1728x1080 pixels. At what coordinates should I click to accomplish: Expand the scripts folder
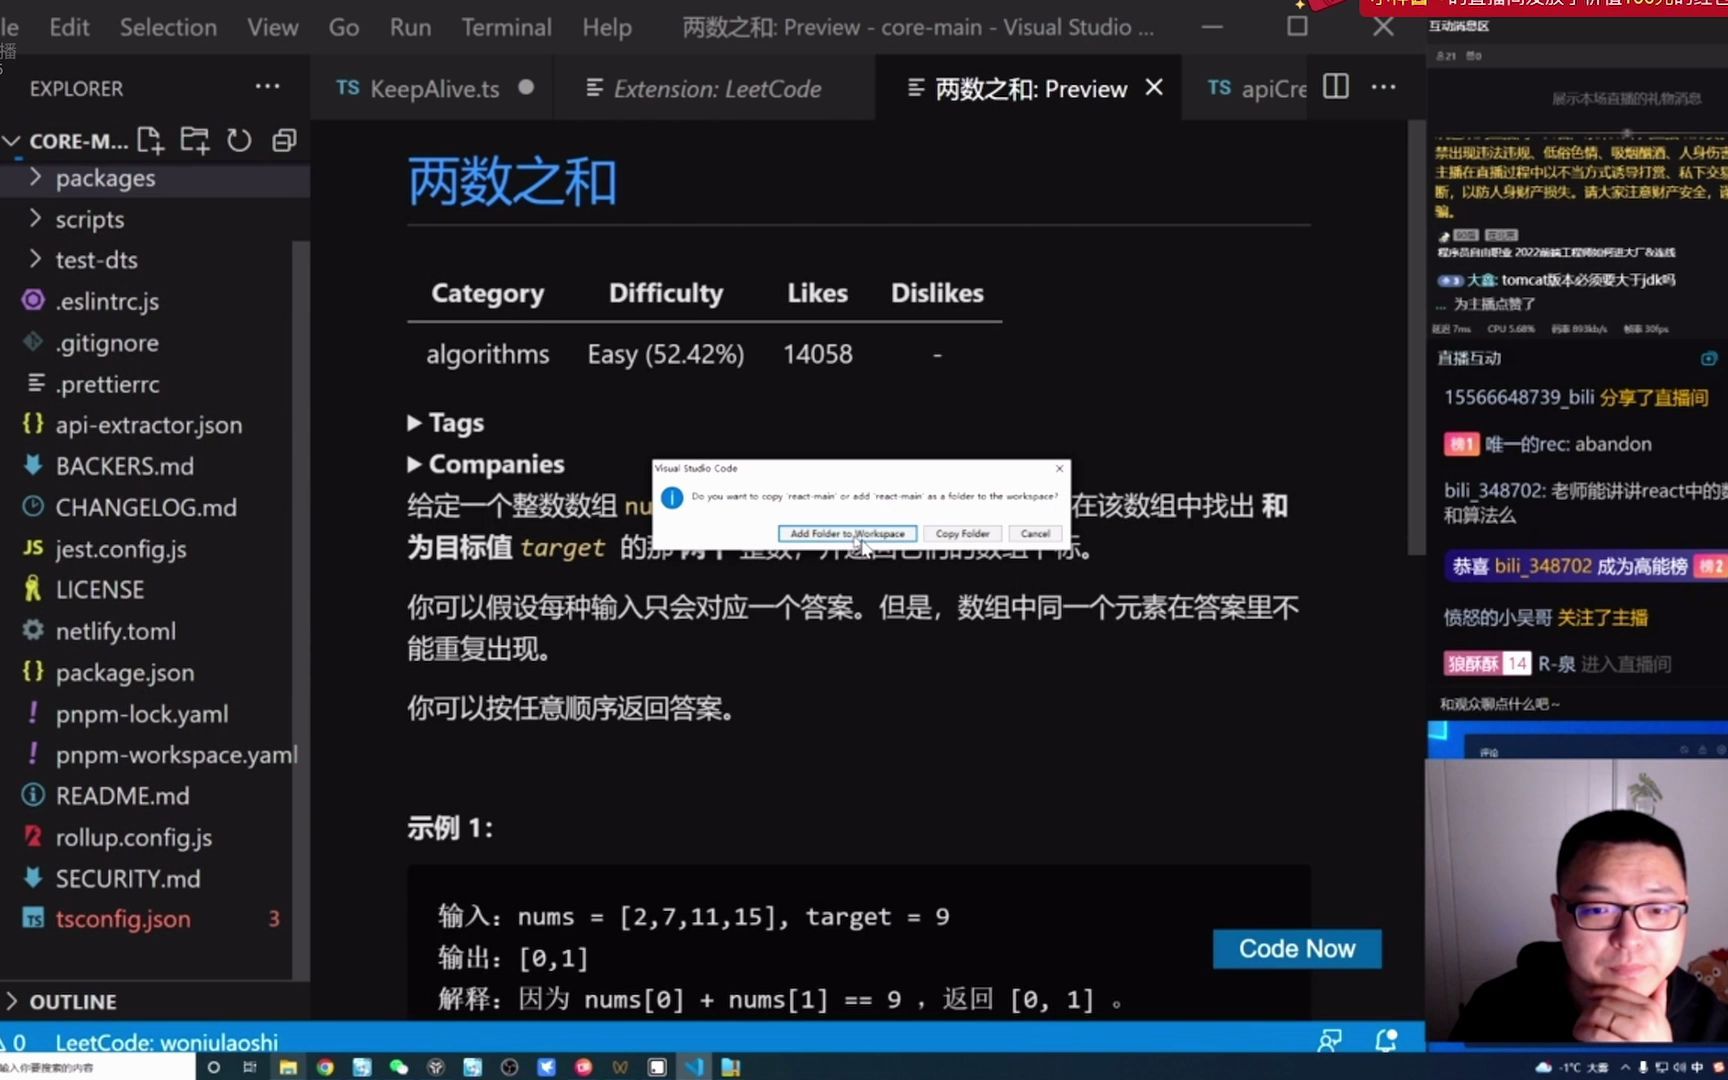(x=155, y=219)
